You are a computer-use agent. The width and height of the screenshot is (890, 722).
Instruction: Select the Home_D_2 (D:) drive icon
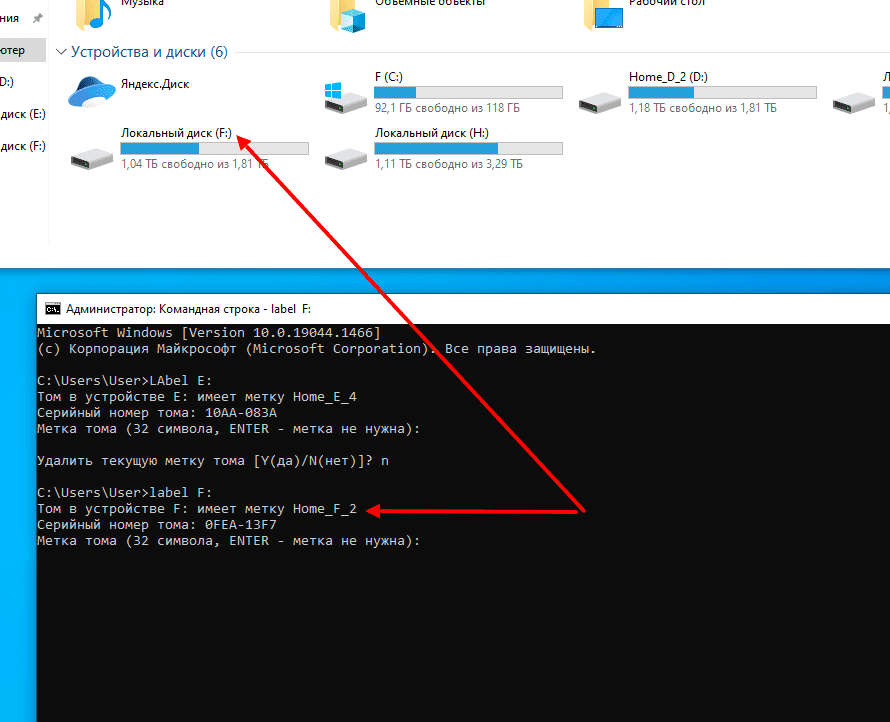598,98
